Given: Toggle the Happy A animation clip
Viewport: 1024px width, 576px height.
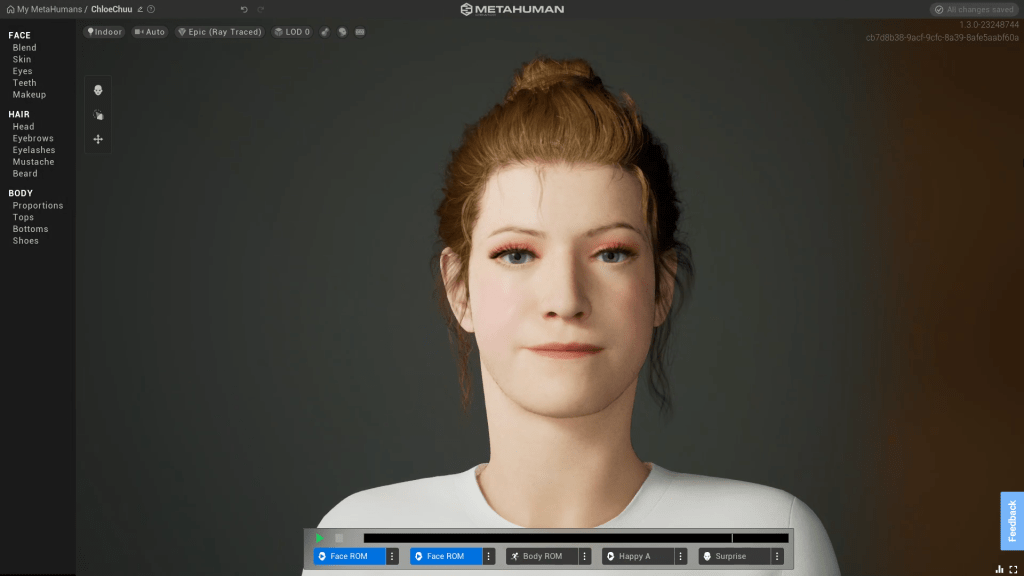Looking at the screenshot, I should [x=637, y=556].
